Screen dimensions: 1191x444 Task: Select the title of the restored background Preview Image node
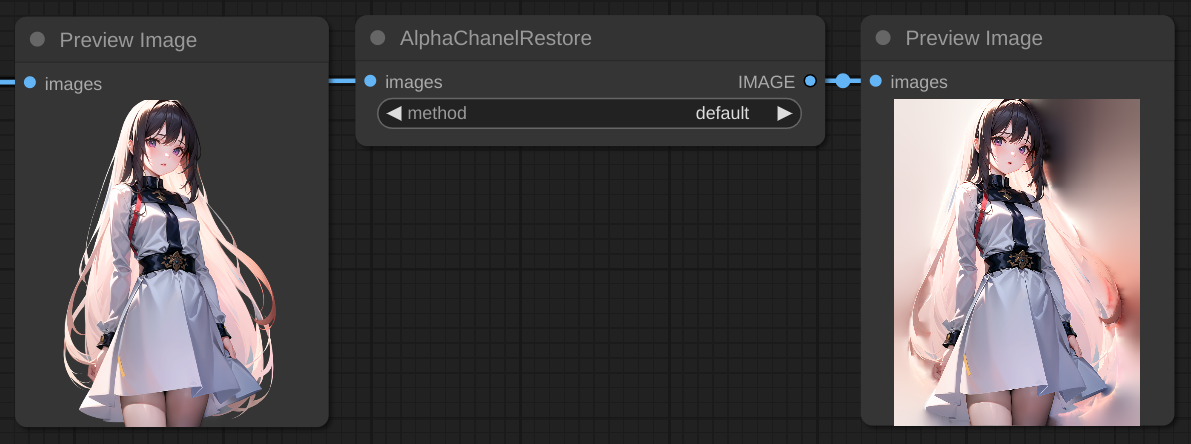click(974, 38)
